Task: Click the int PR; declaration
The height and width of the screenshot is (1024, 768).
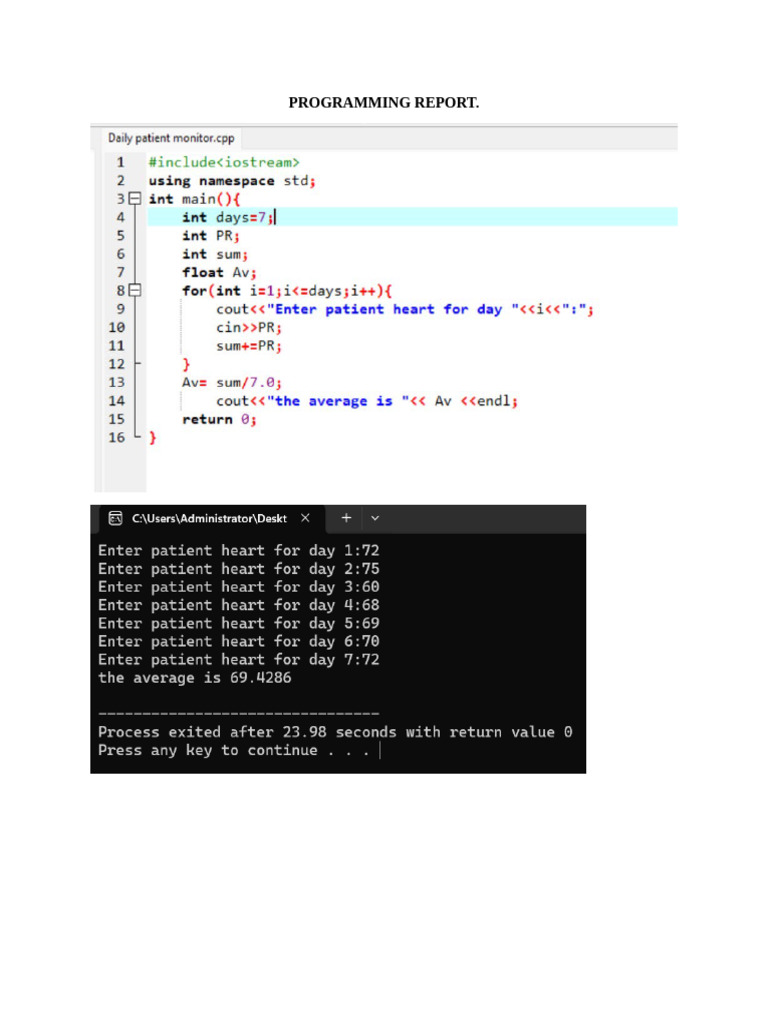Action: point(211,236)
